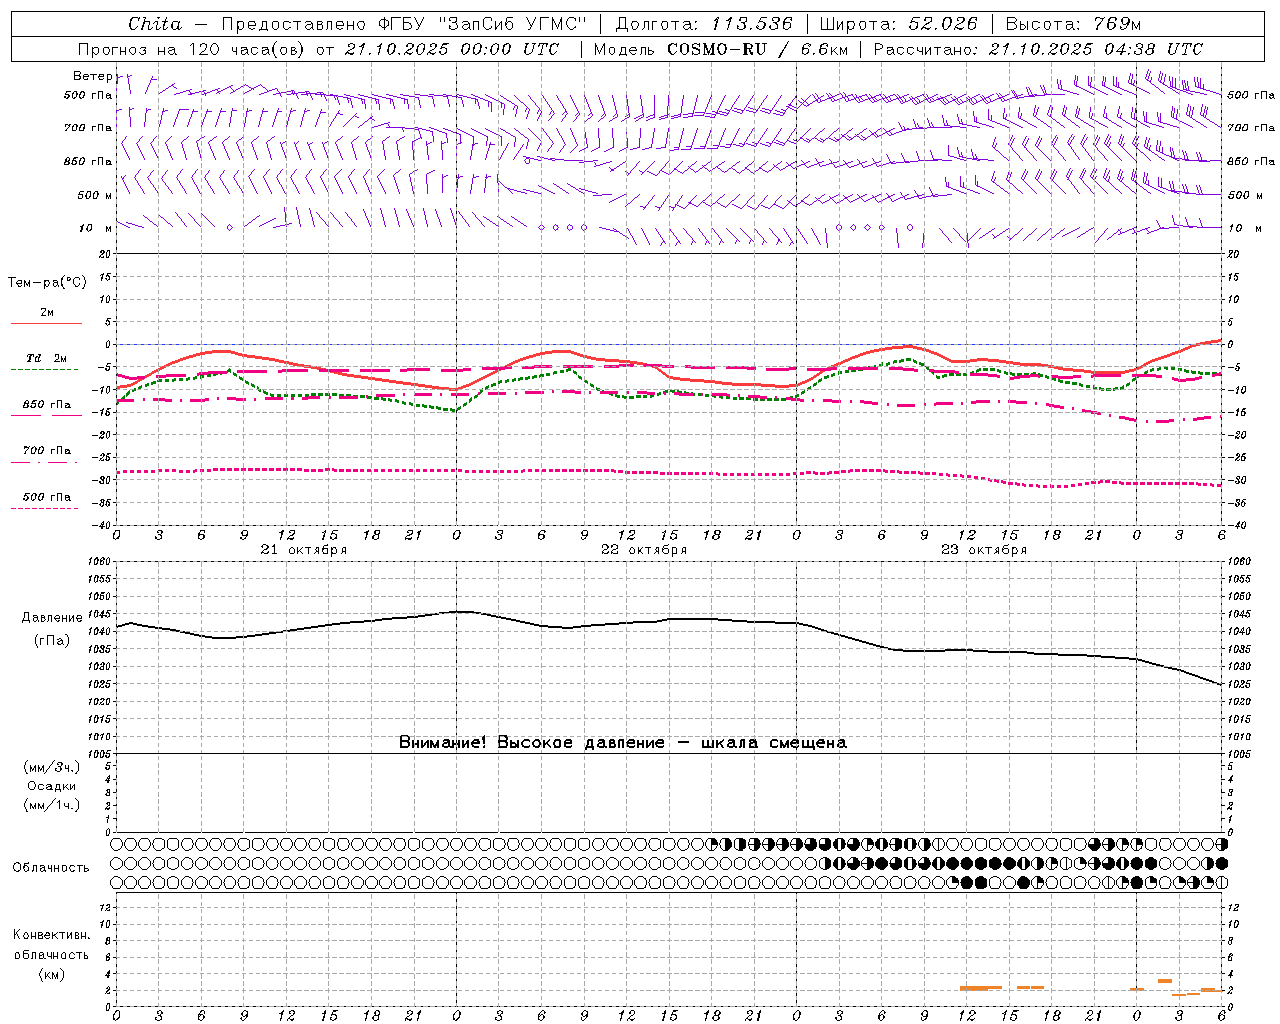1280x1024 pixels.
Task: Click the '(км)' convective height unit label
Action: tap(51, 974)
